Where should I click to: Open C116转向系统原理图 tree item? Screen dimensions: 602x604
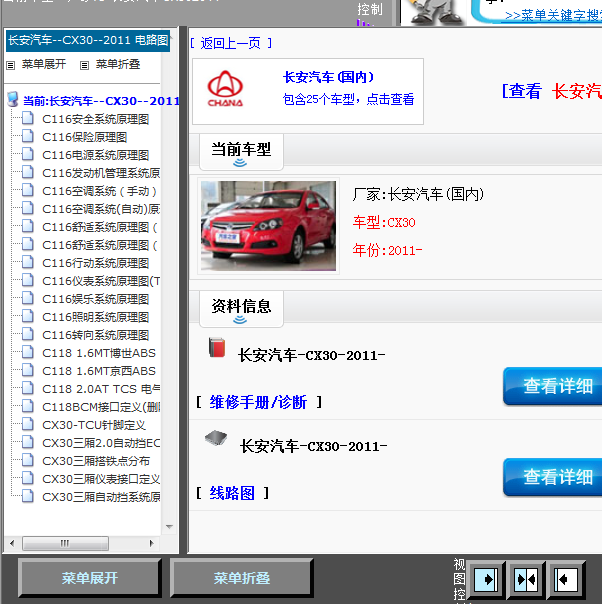point(96,335)
